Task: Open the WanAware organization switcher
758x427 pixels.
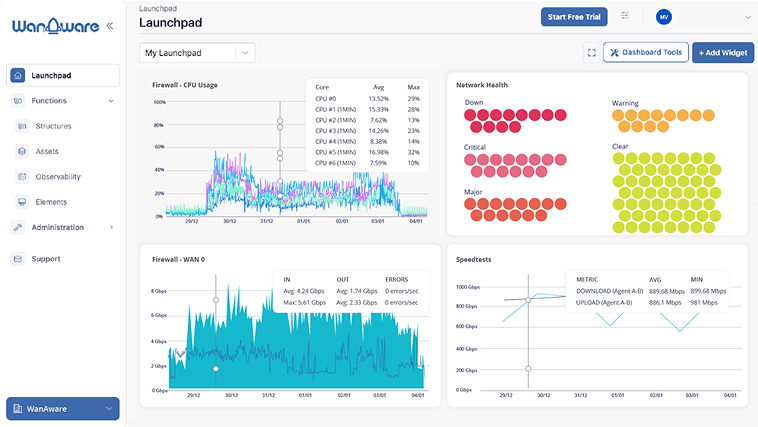Action: tap(63, 409)
